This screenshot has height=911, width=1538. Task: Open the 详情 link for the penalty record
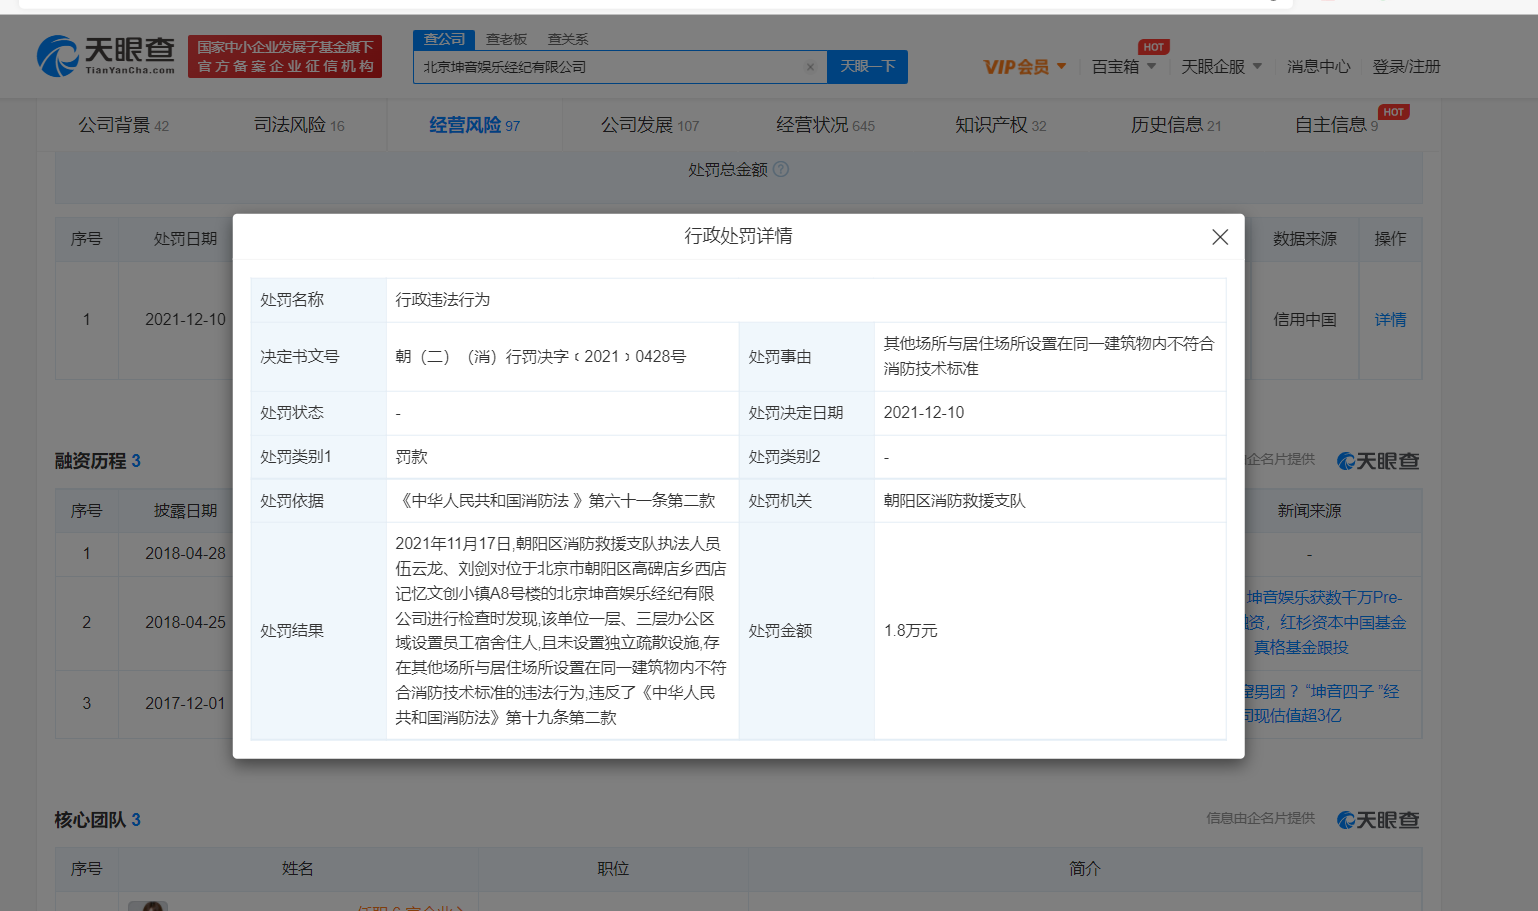[1390, 319]
